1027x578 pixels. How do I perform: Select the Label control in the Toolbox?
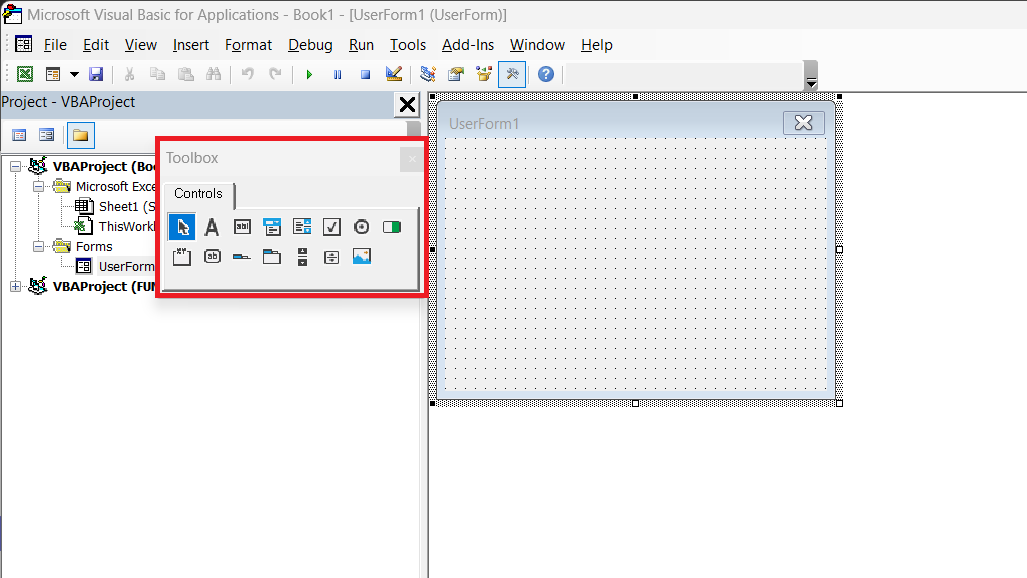click(x=212, y=227)
